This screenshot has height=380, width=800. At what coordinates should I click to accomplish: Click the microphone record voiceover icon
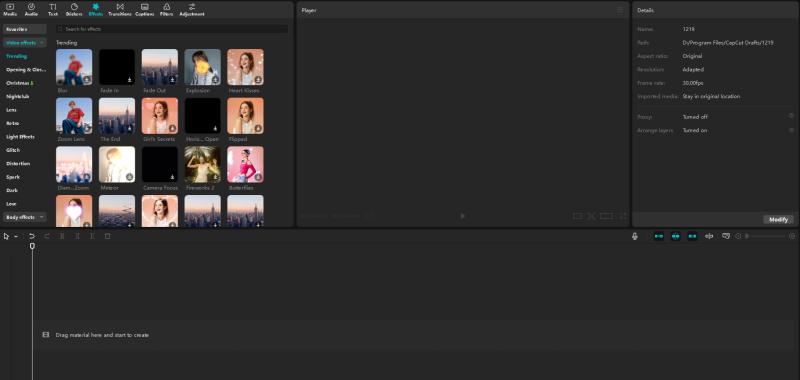click(635, 236)
